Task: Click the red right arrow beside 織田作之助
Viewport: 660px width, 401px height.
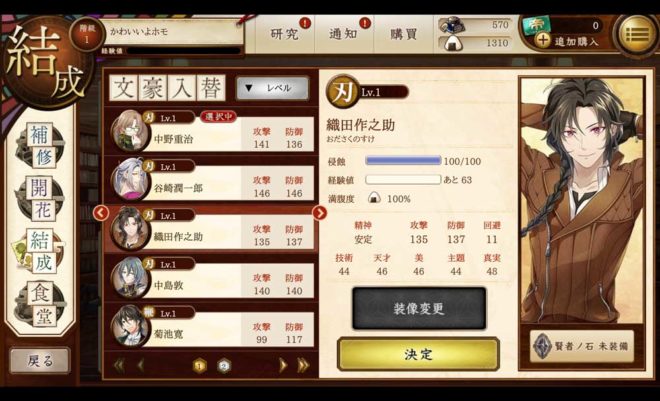Action: click(x=320, y=213)
